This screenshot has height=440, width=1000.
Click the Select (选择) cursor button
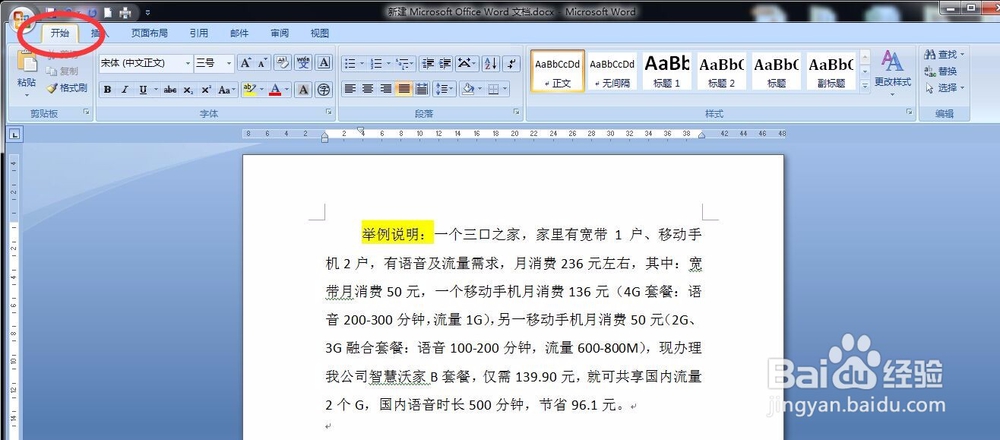(x=944, y=88)
